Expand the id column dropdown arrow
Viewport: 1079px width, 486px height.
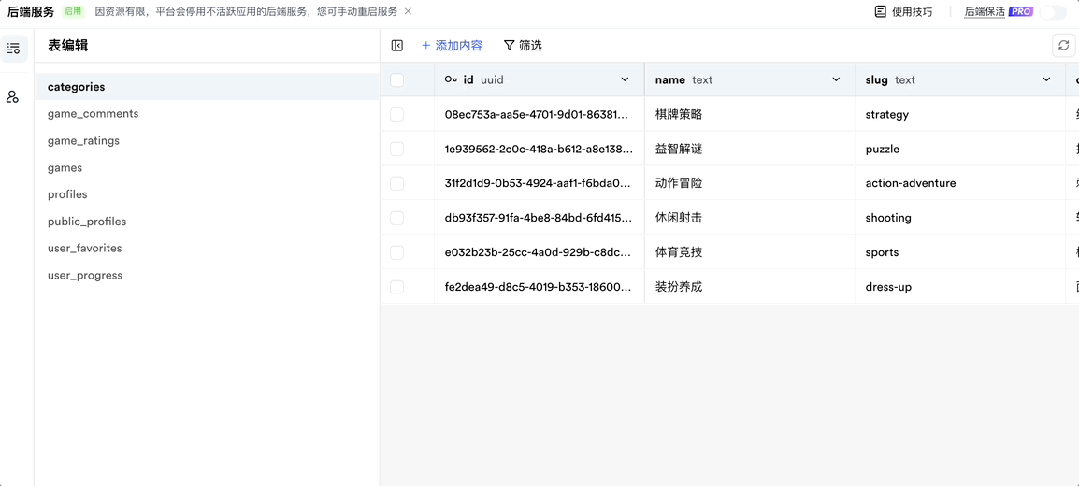[625, 80]
